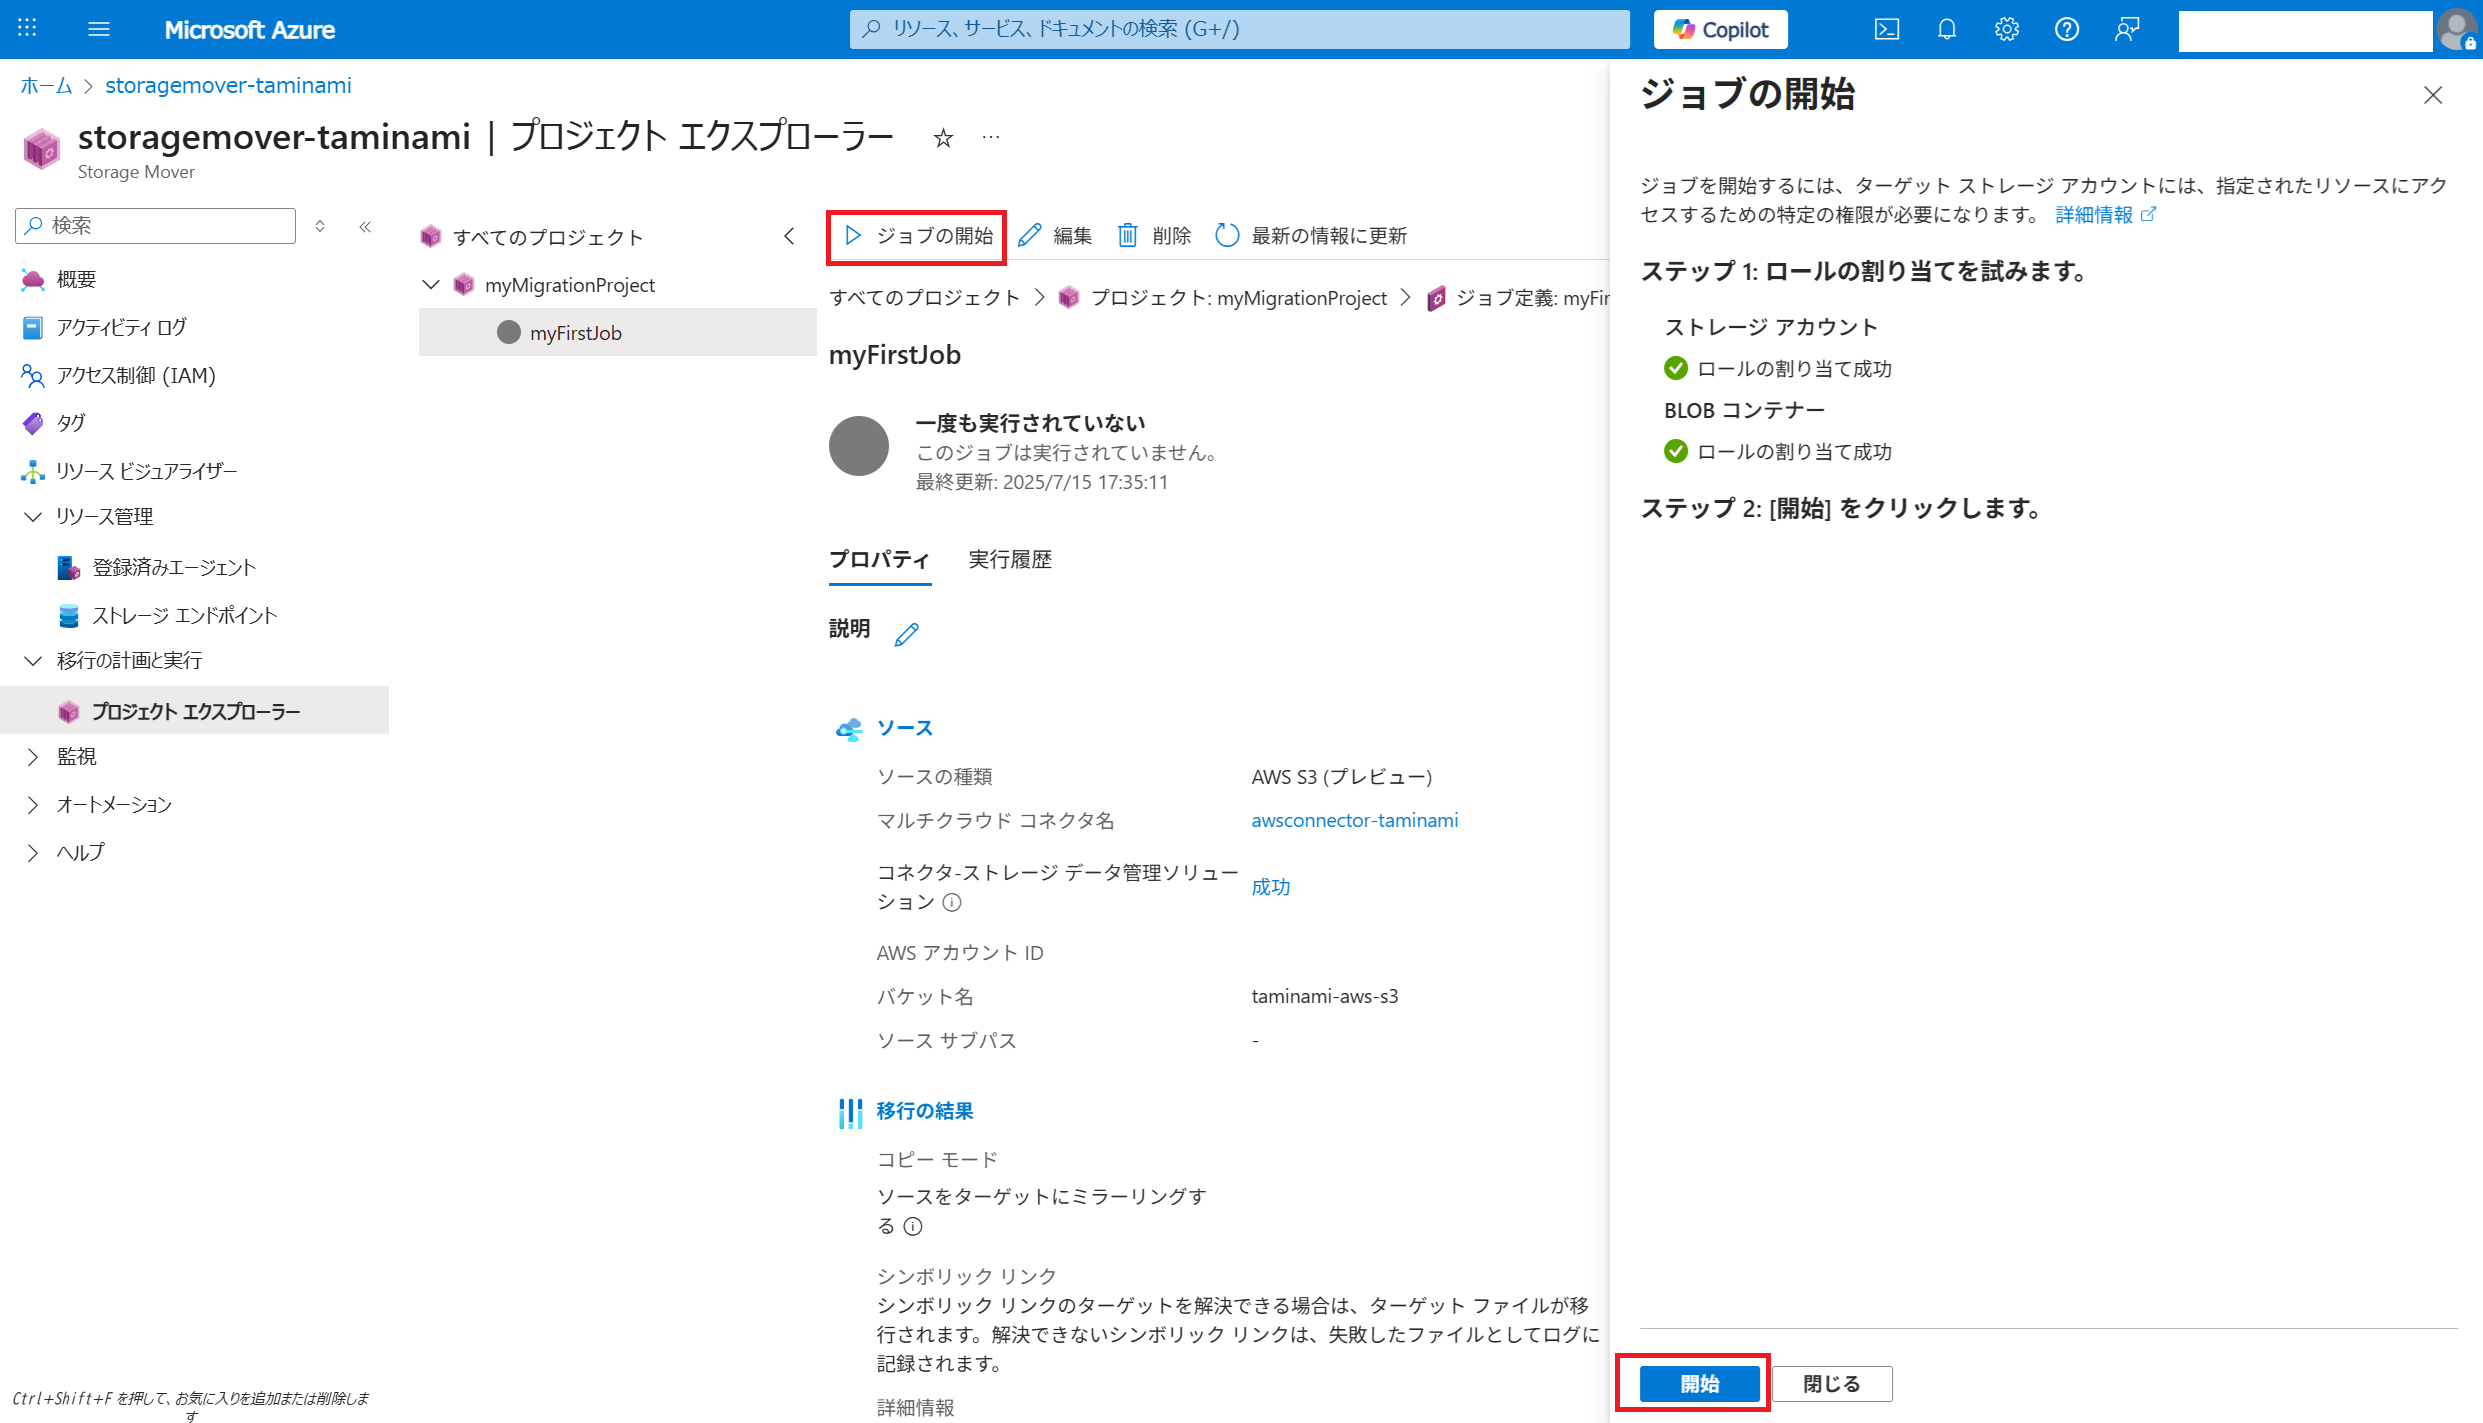Click 編集 pencil toolbar button
Viewport: 2483px width, 1423px height.
coord(1054,236)
